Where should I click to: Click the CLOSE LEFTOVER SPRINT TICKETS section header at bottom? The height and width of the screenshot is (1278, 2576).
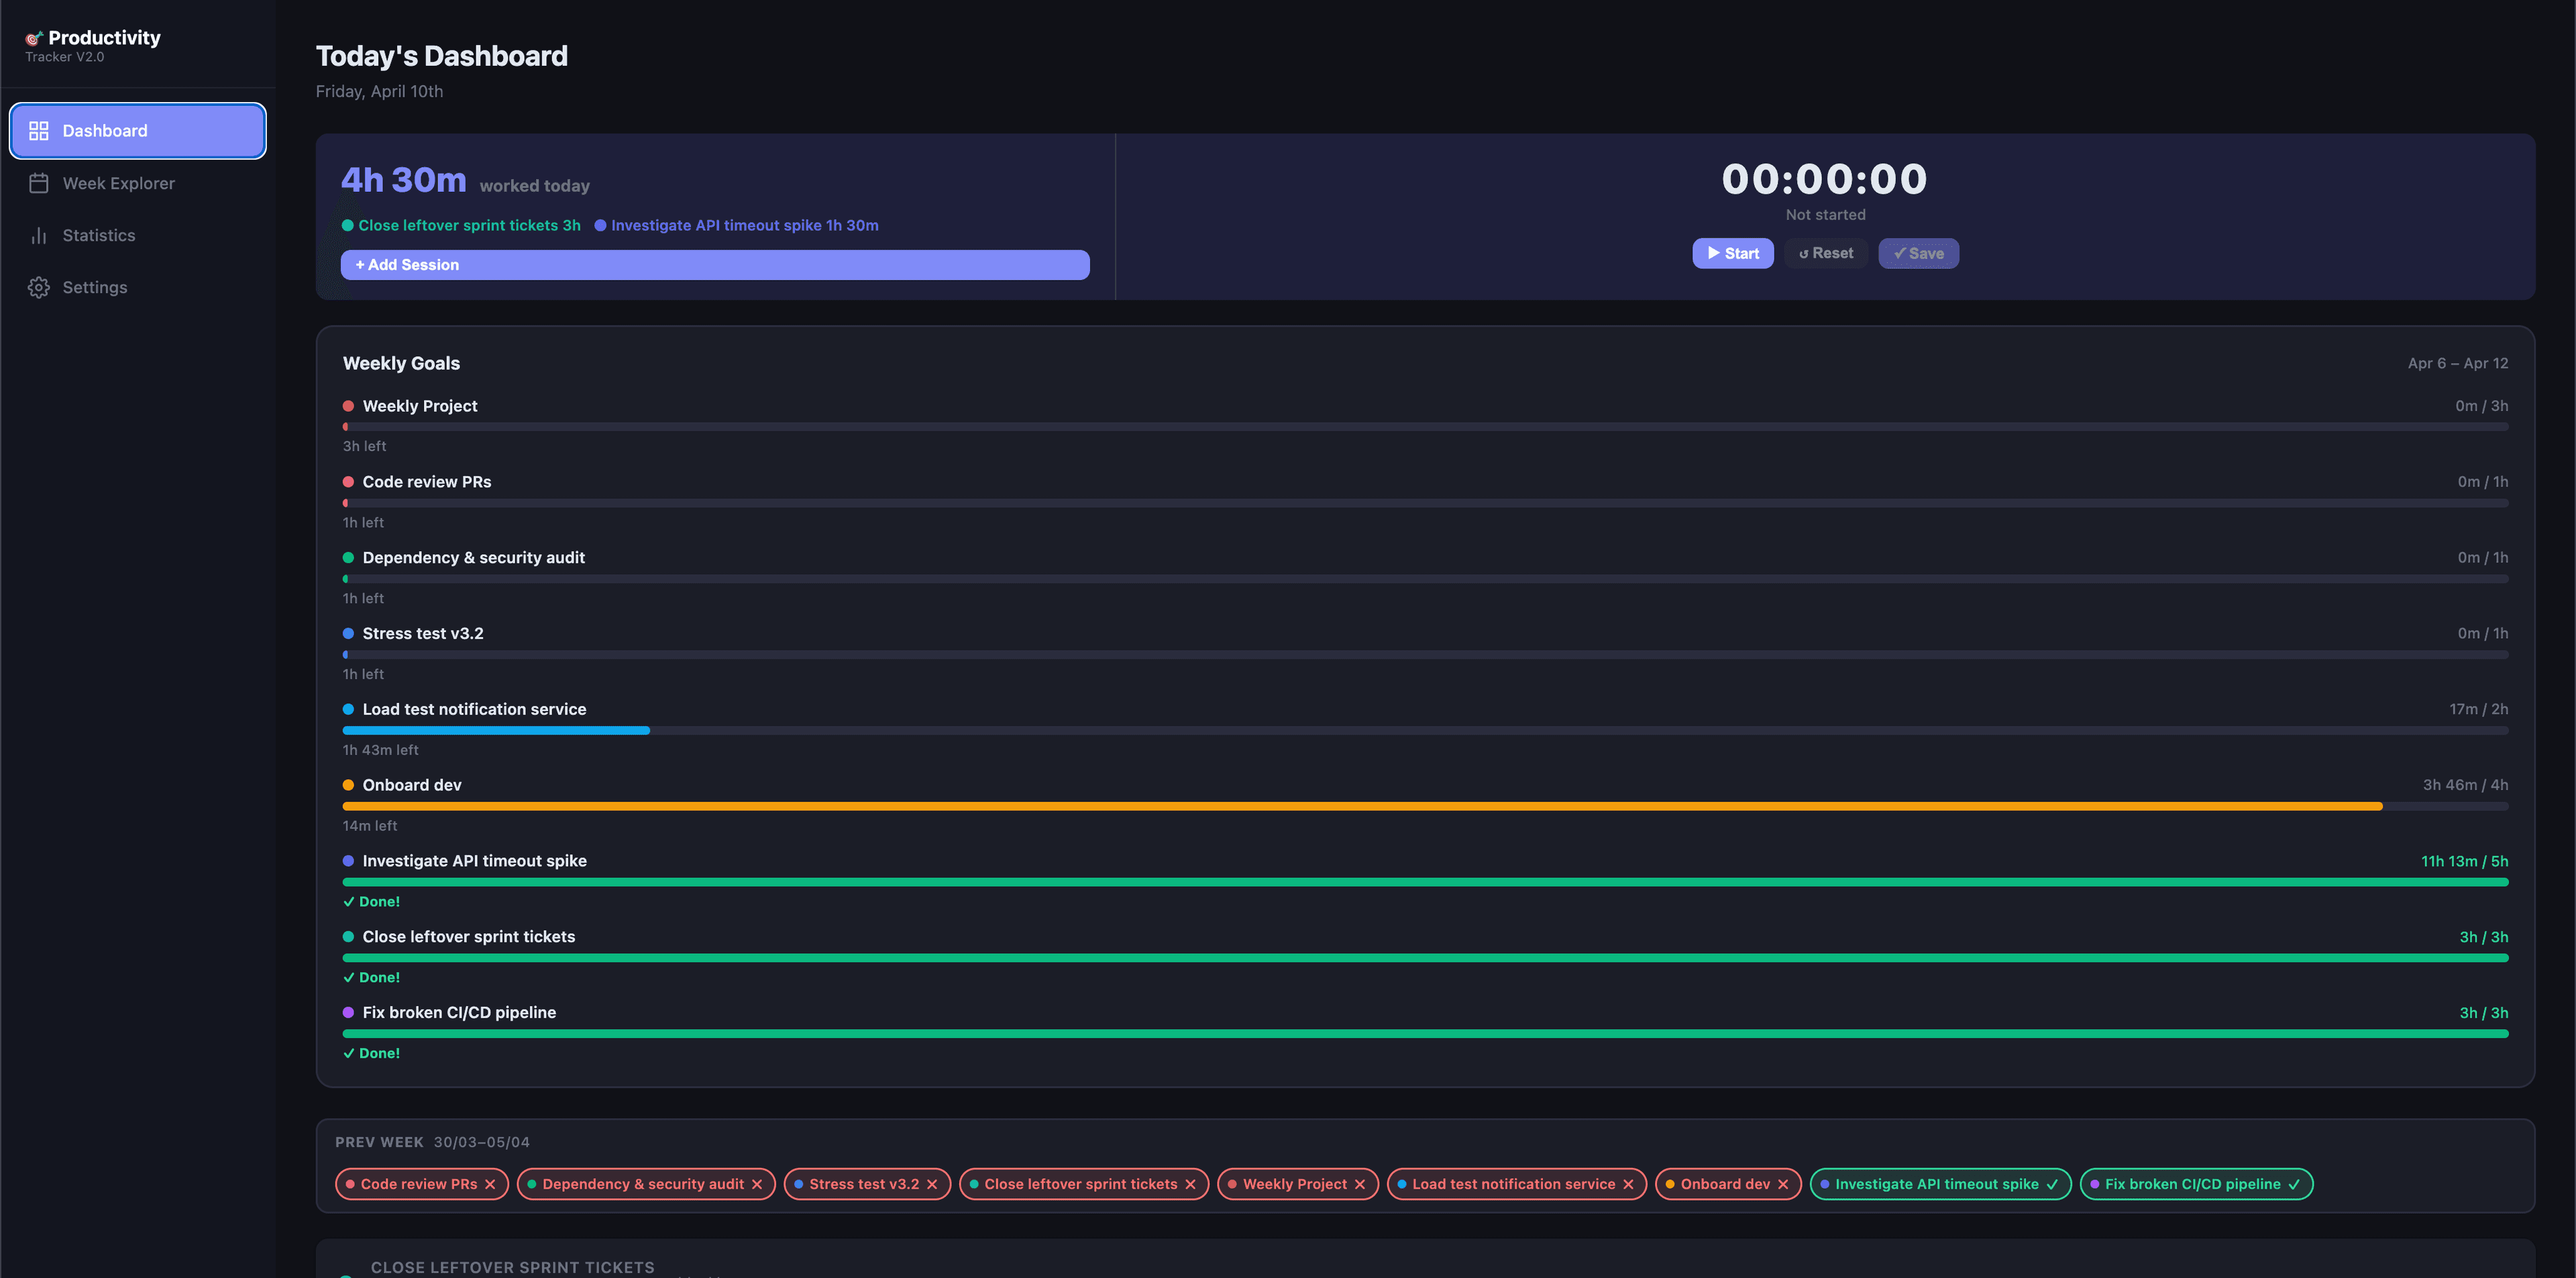513,1267
